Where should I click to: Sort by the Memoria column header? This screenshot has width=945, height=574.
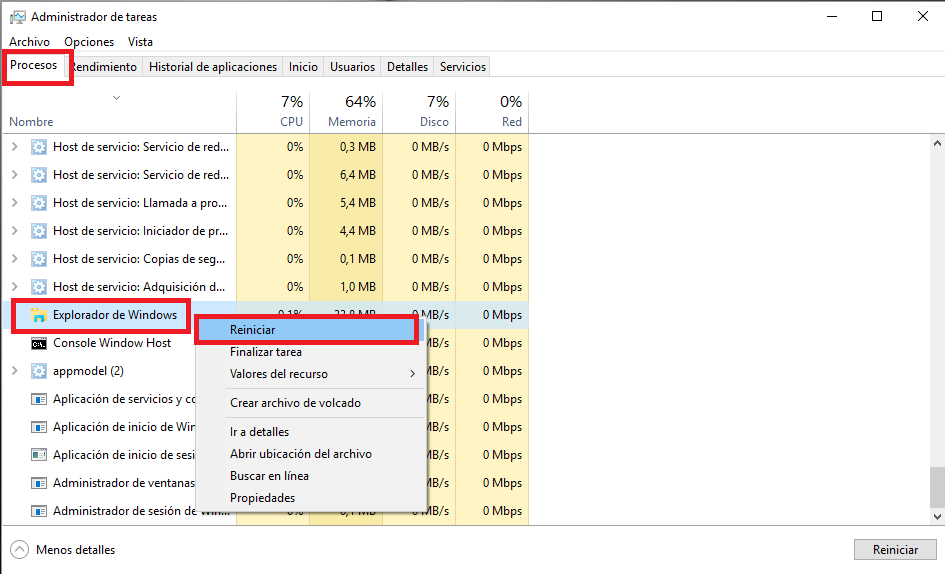pos(347,112)
